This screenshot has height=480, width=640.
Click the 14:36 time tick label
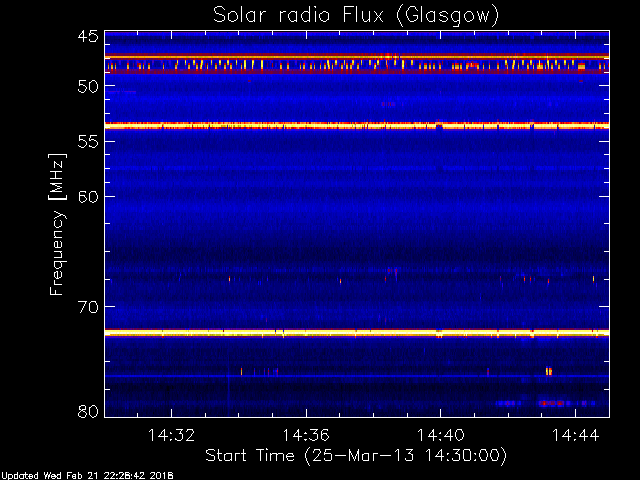click(306, 435)
